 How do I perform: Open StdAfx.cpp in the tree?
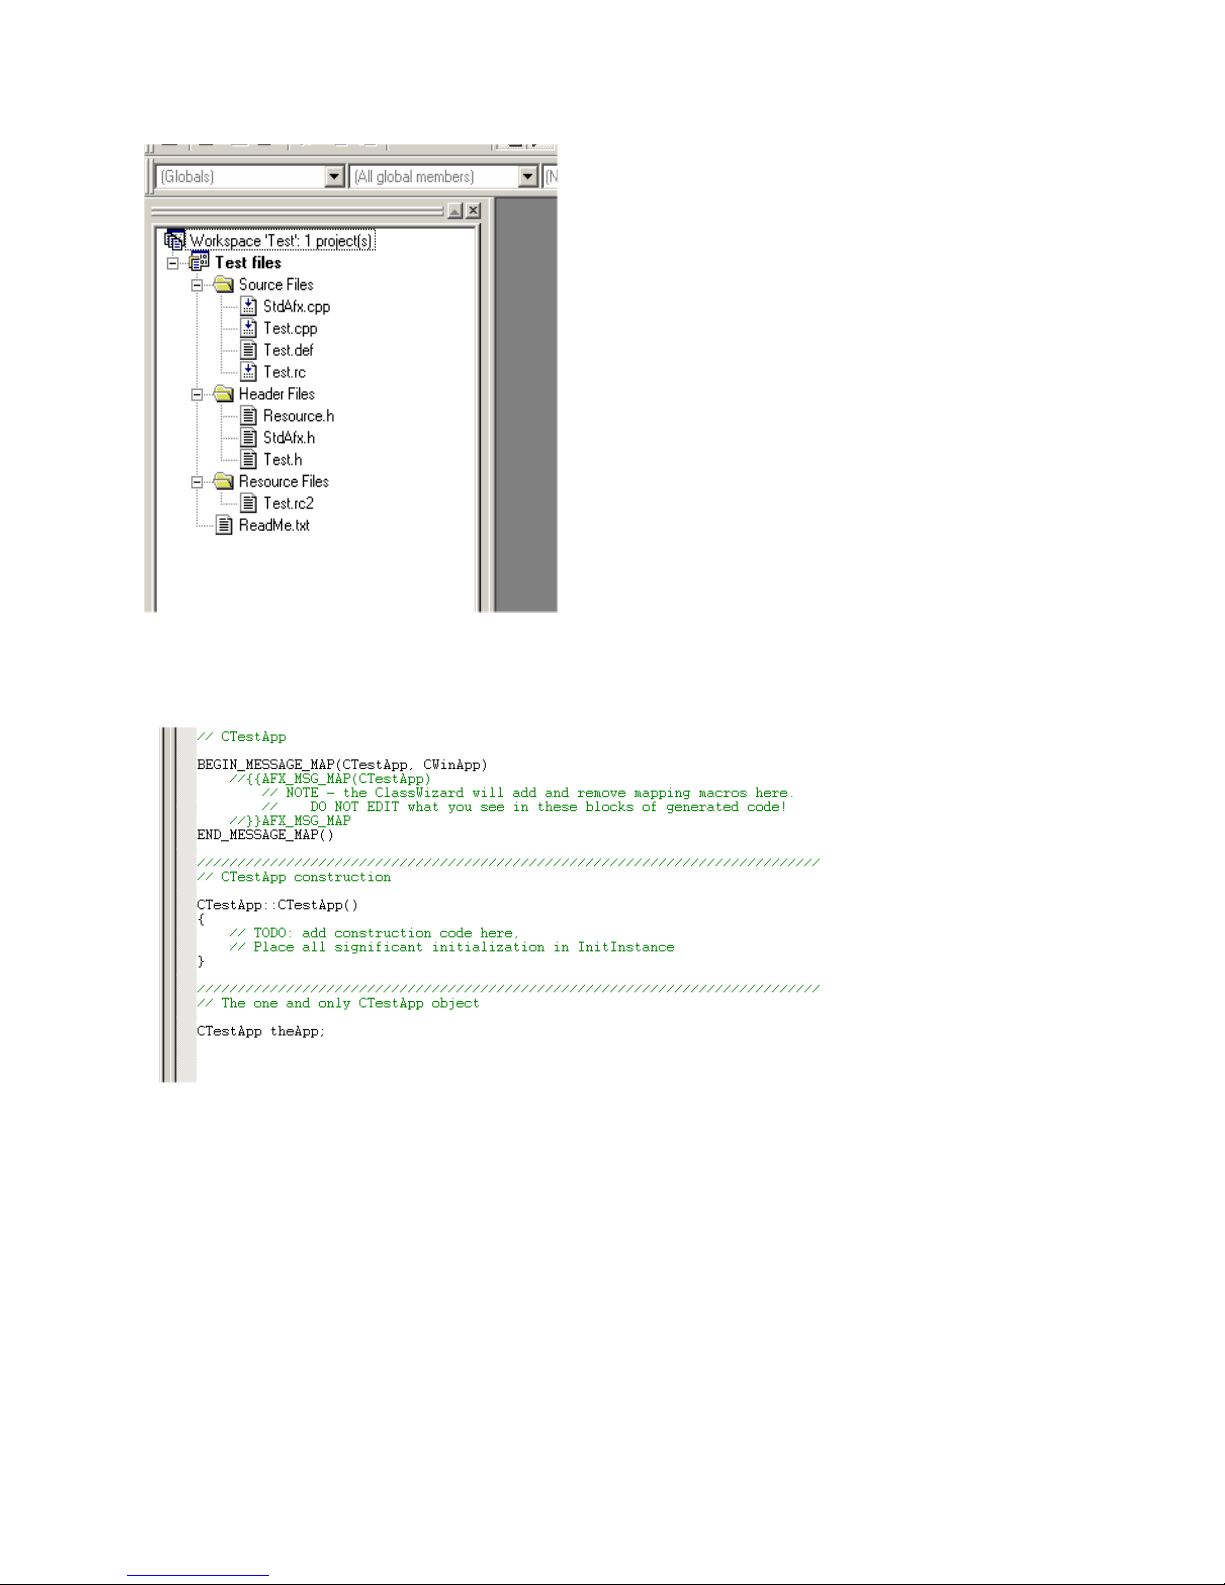click(x=296, y=307)
